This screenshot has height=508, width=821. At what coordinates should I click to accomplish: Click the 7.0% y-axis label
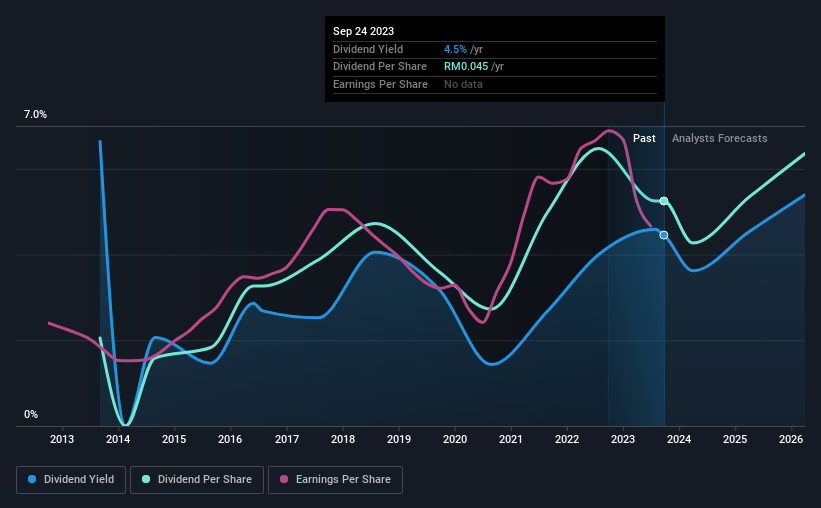[35, 114]
